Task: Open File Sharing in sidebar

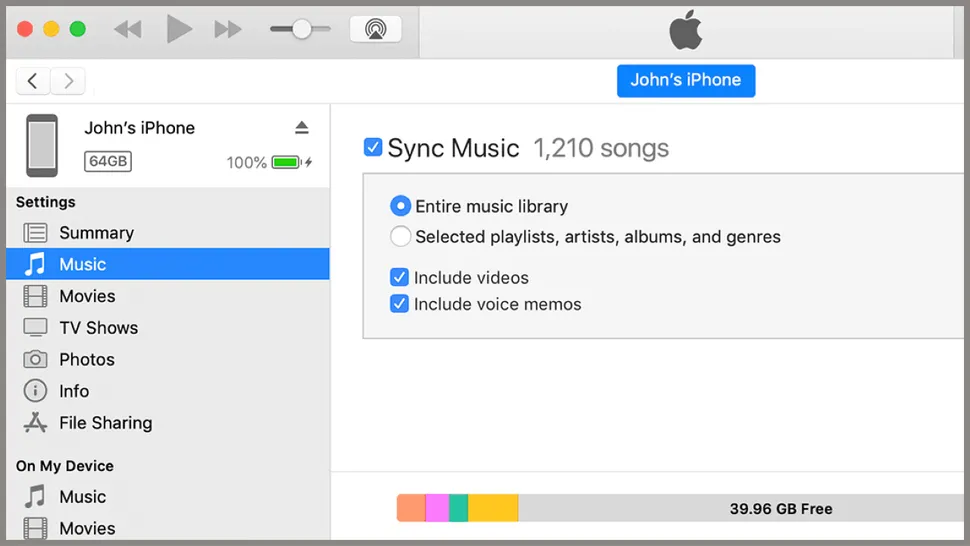Action: pyautogui.click(x=105, y=423)
